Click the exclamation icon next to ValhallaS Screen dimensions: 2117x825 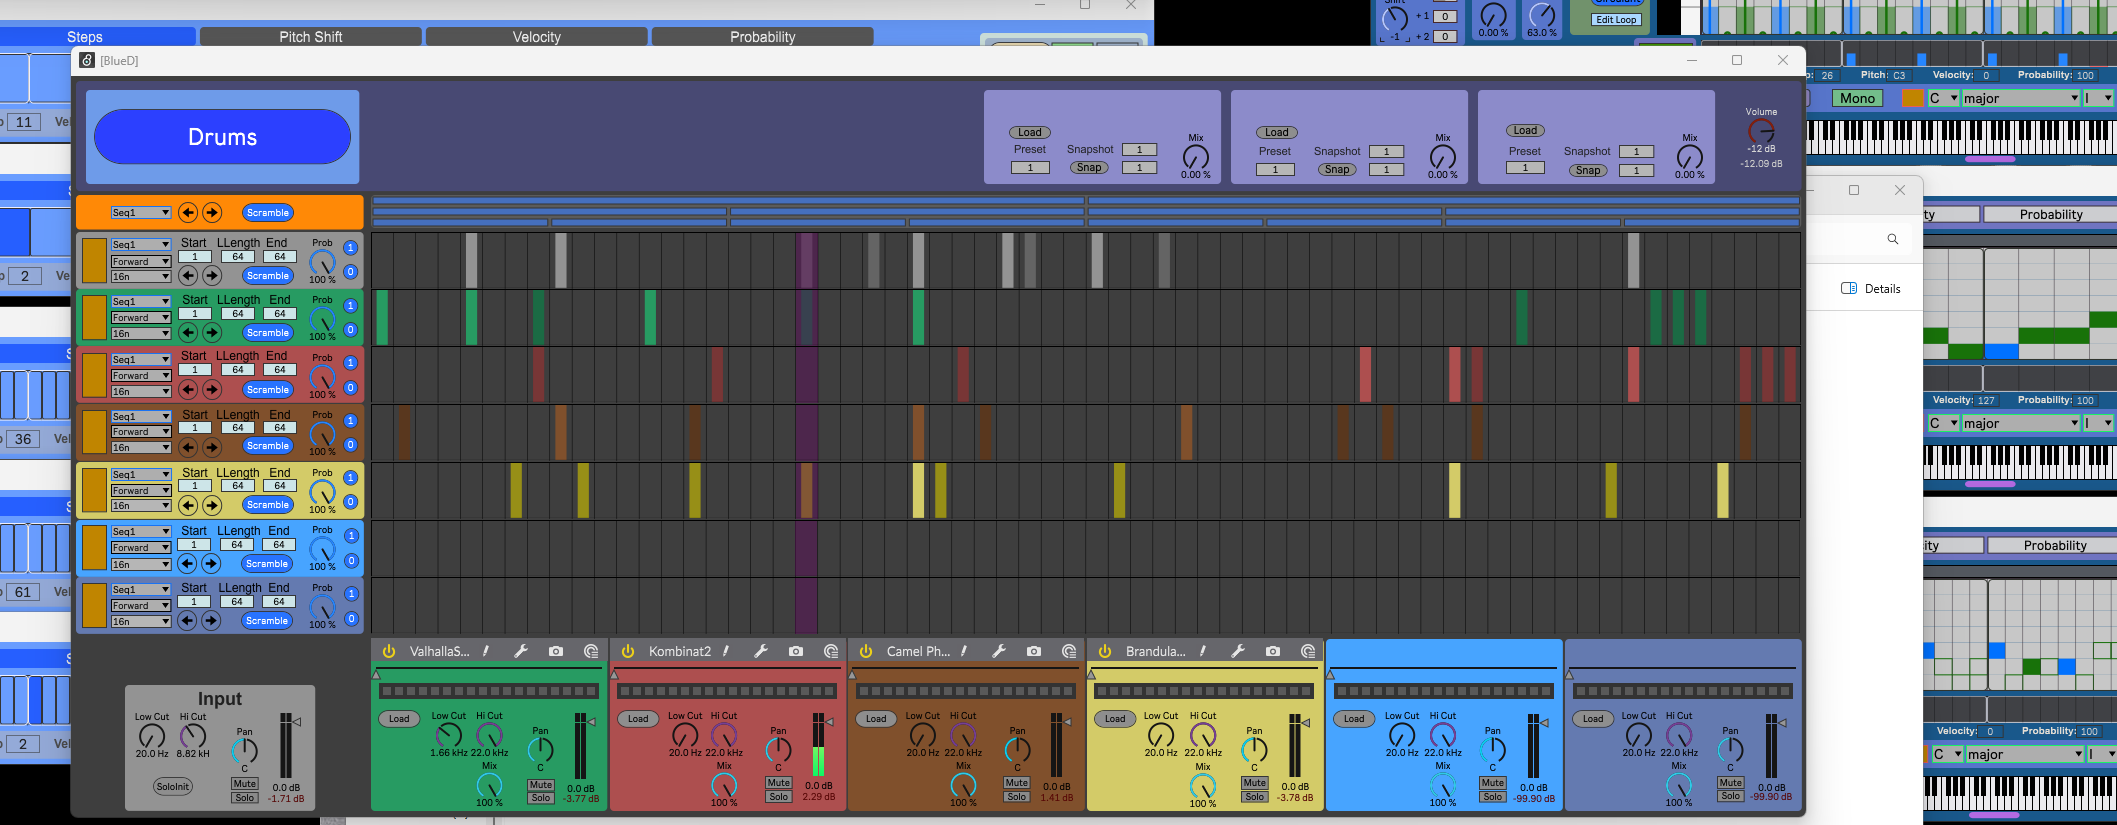coord(486,651)
